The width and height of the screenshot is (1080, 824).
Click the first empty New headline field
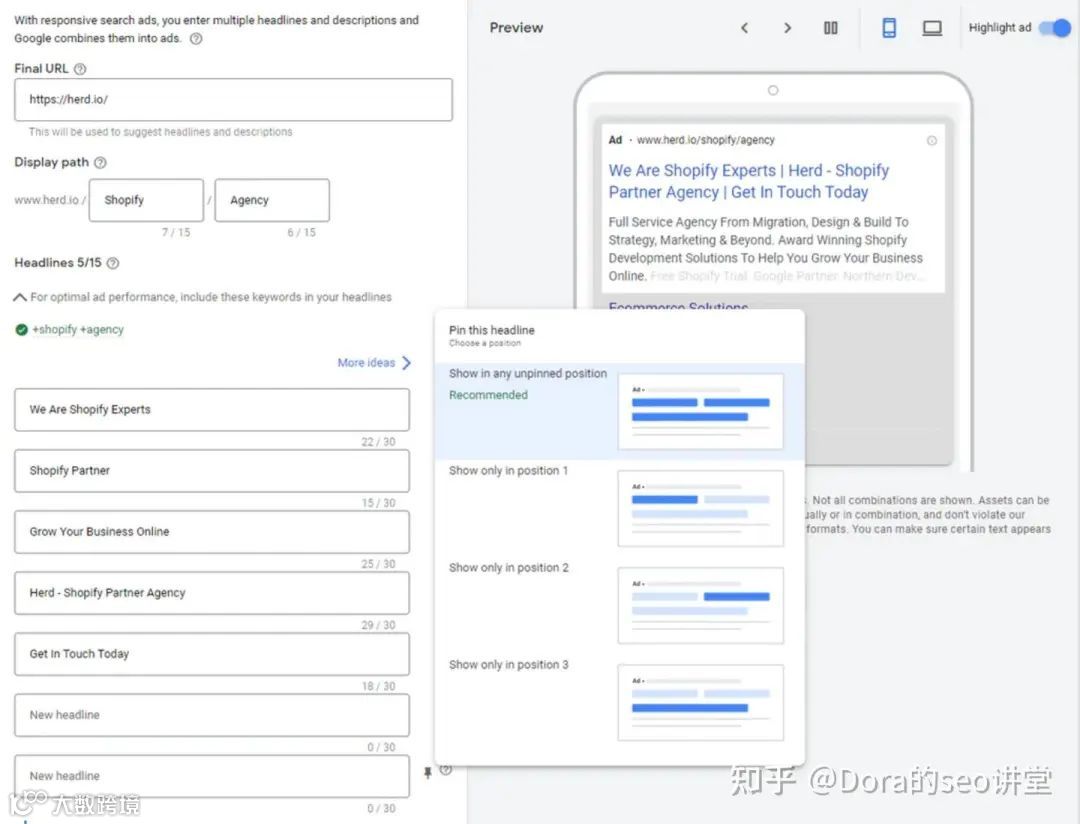pos(211,715)
